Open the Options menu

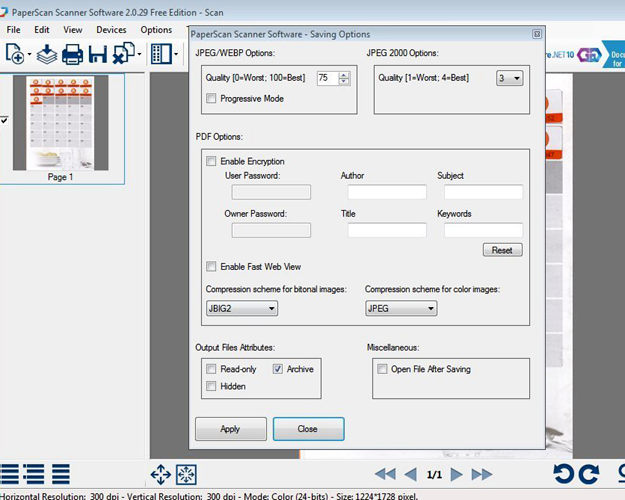point(156,30)
